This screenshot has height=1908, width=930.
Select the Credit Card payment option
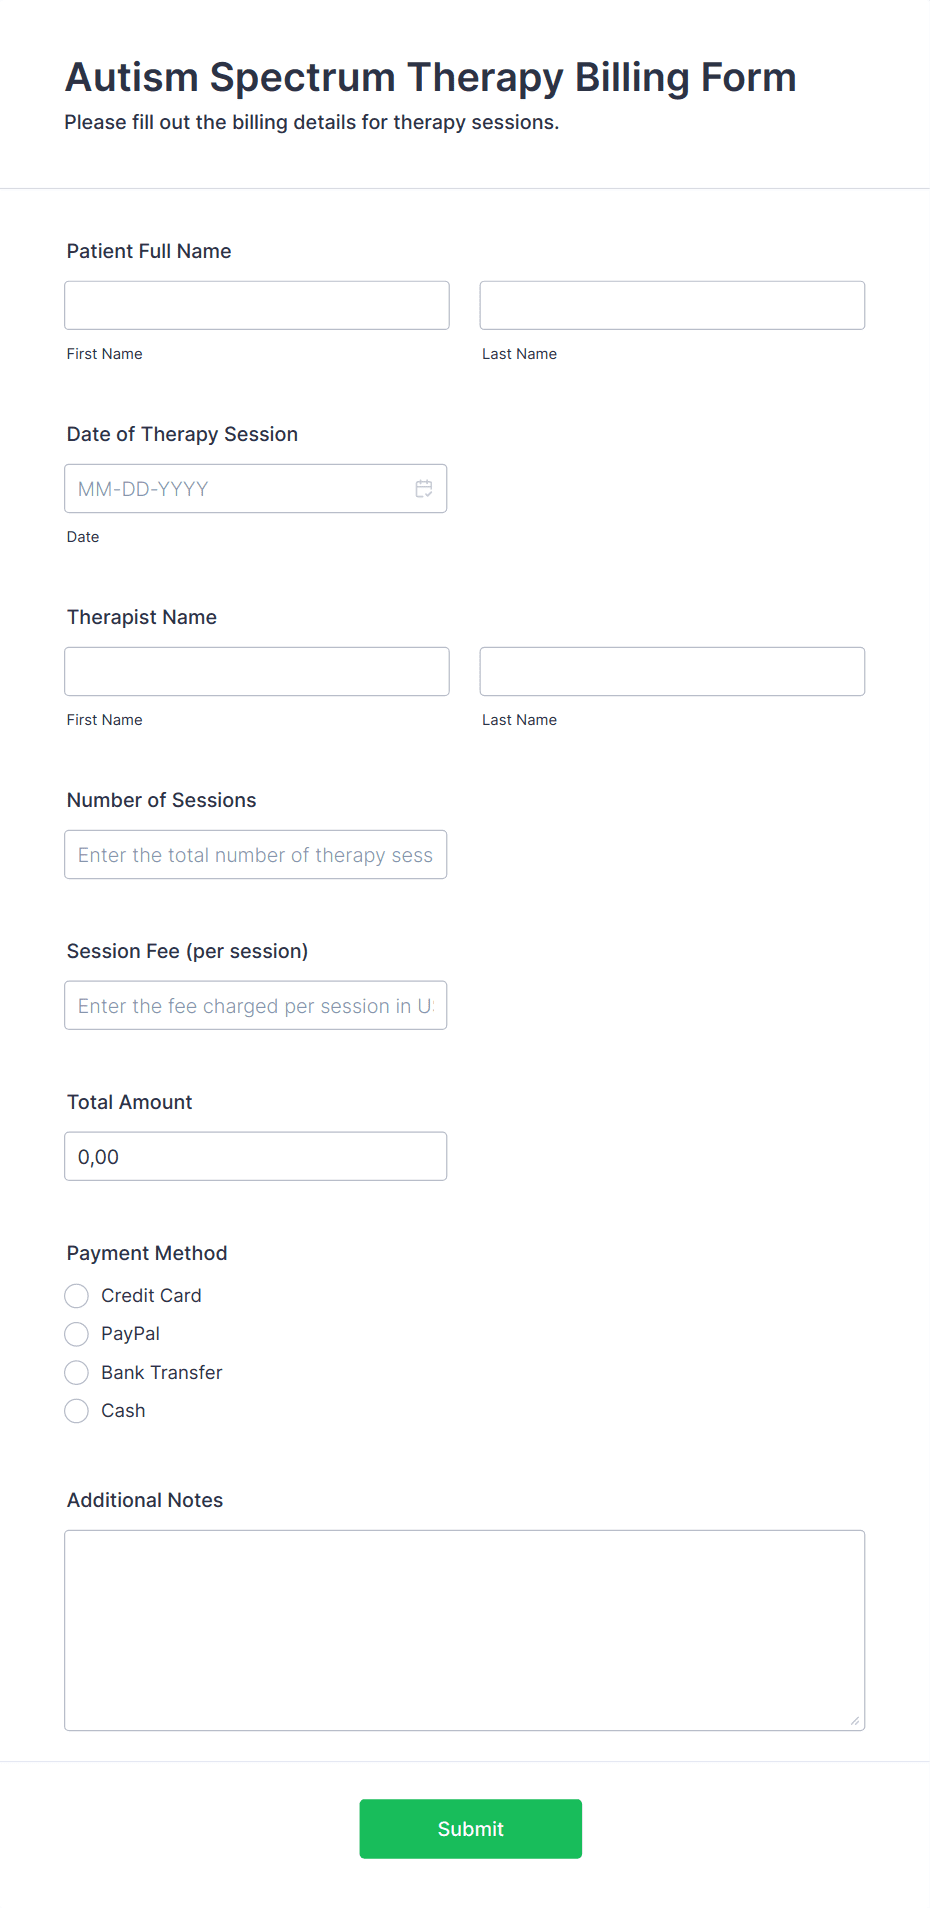point(76,1295)
